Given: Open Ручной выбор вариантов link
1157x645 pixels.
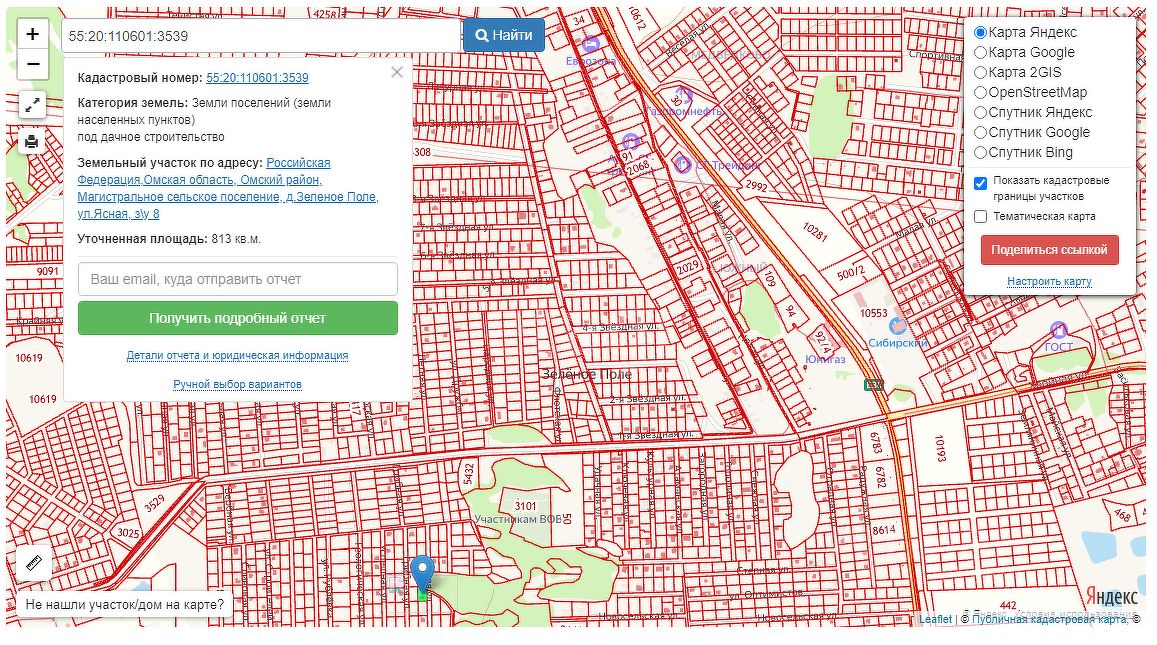Looking at the screenshot, I should (238, 384).
